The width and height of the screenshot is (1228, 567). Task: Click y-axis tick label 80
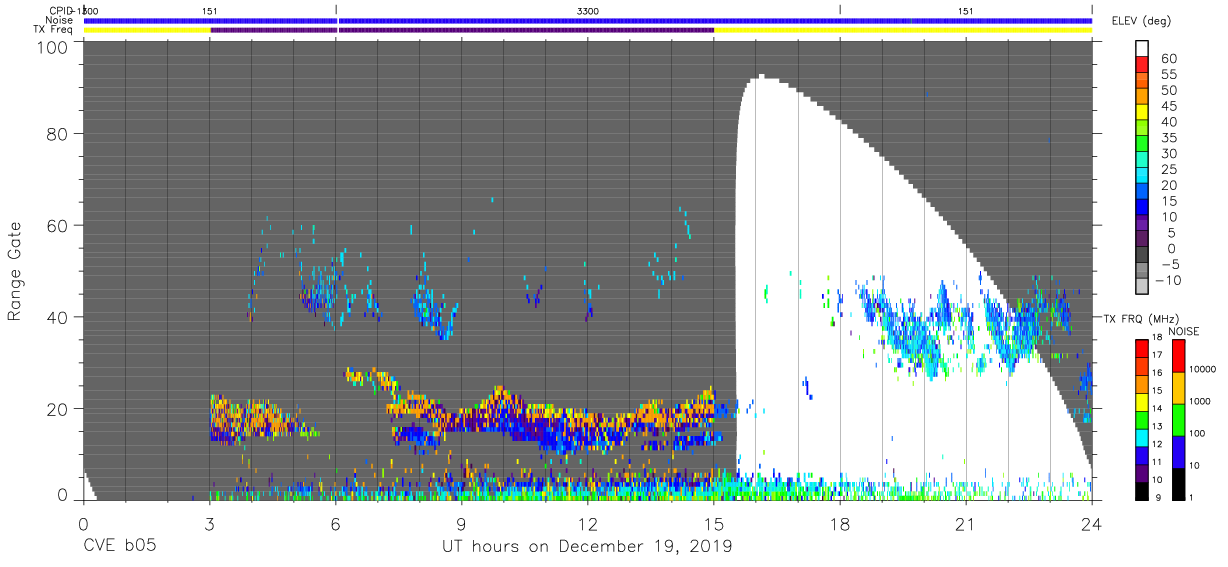(57, 133)
